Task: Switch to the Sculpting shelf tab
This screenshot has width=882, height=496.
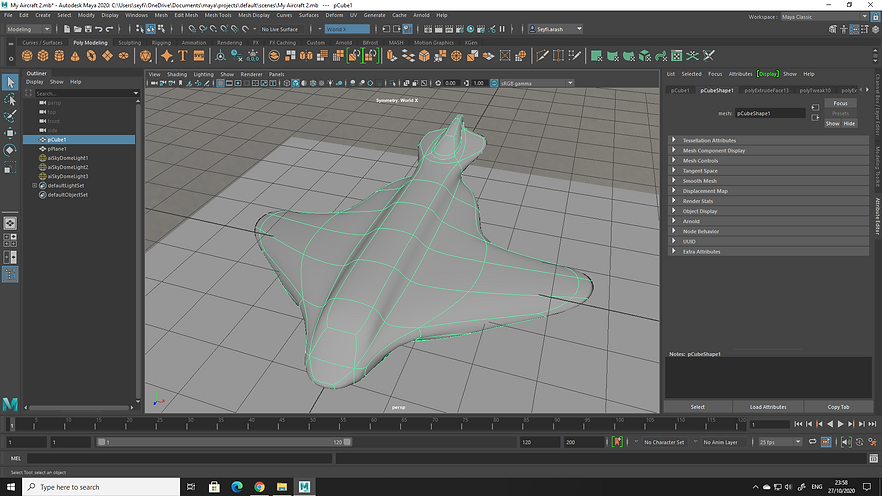Action: pos(129,43)
